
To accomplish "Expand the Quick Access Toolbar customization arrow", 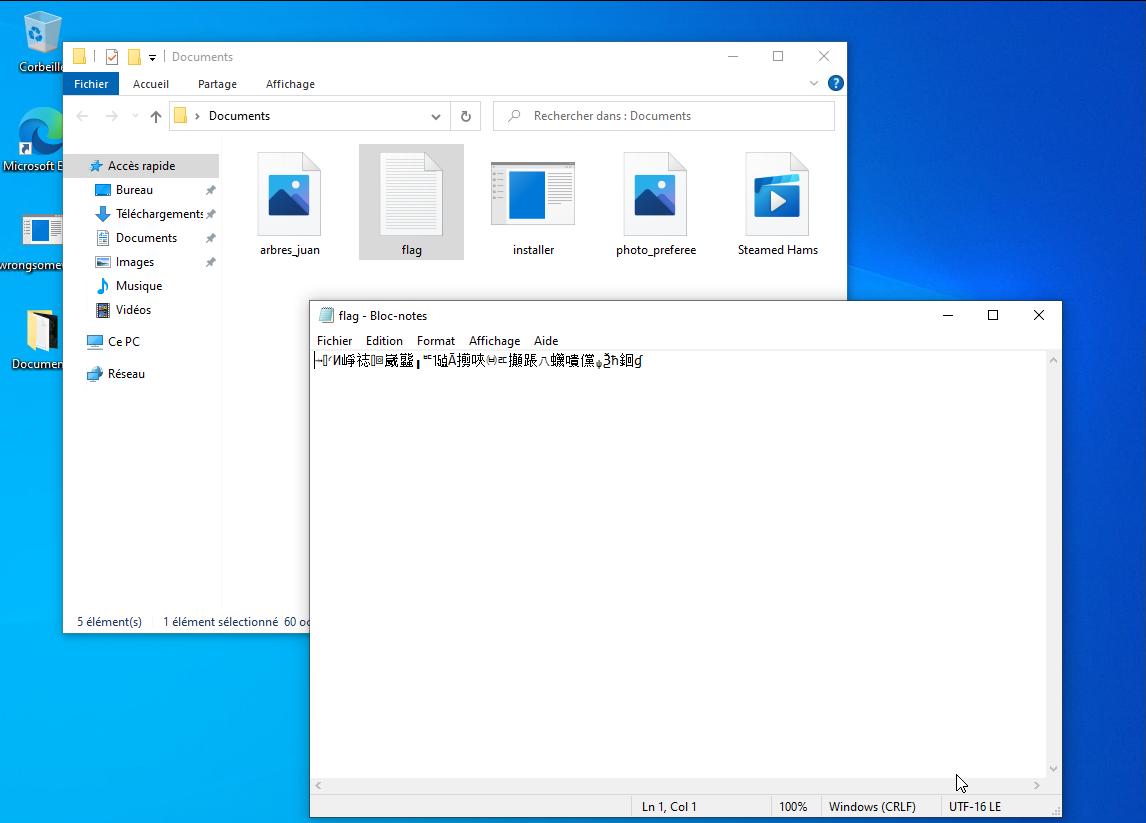I will pos(152,57).
